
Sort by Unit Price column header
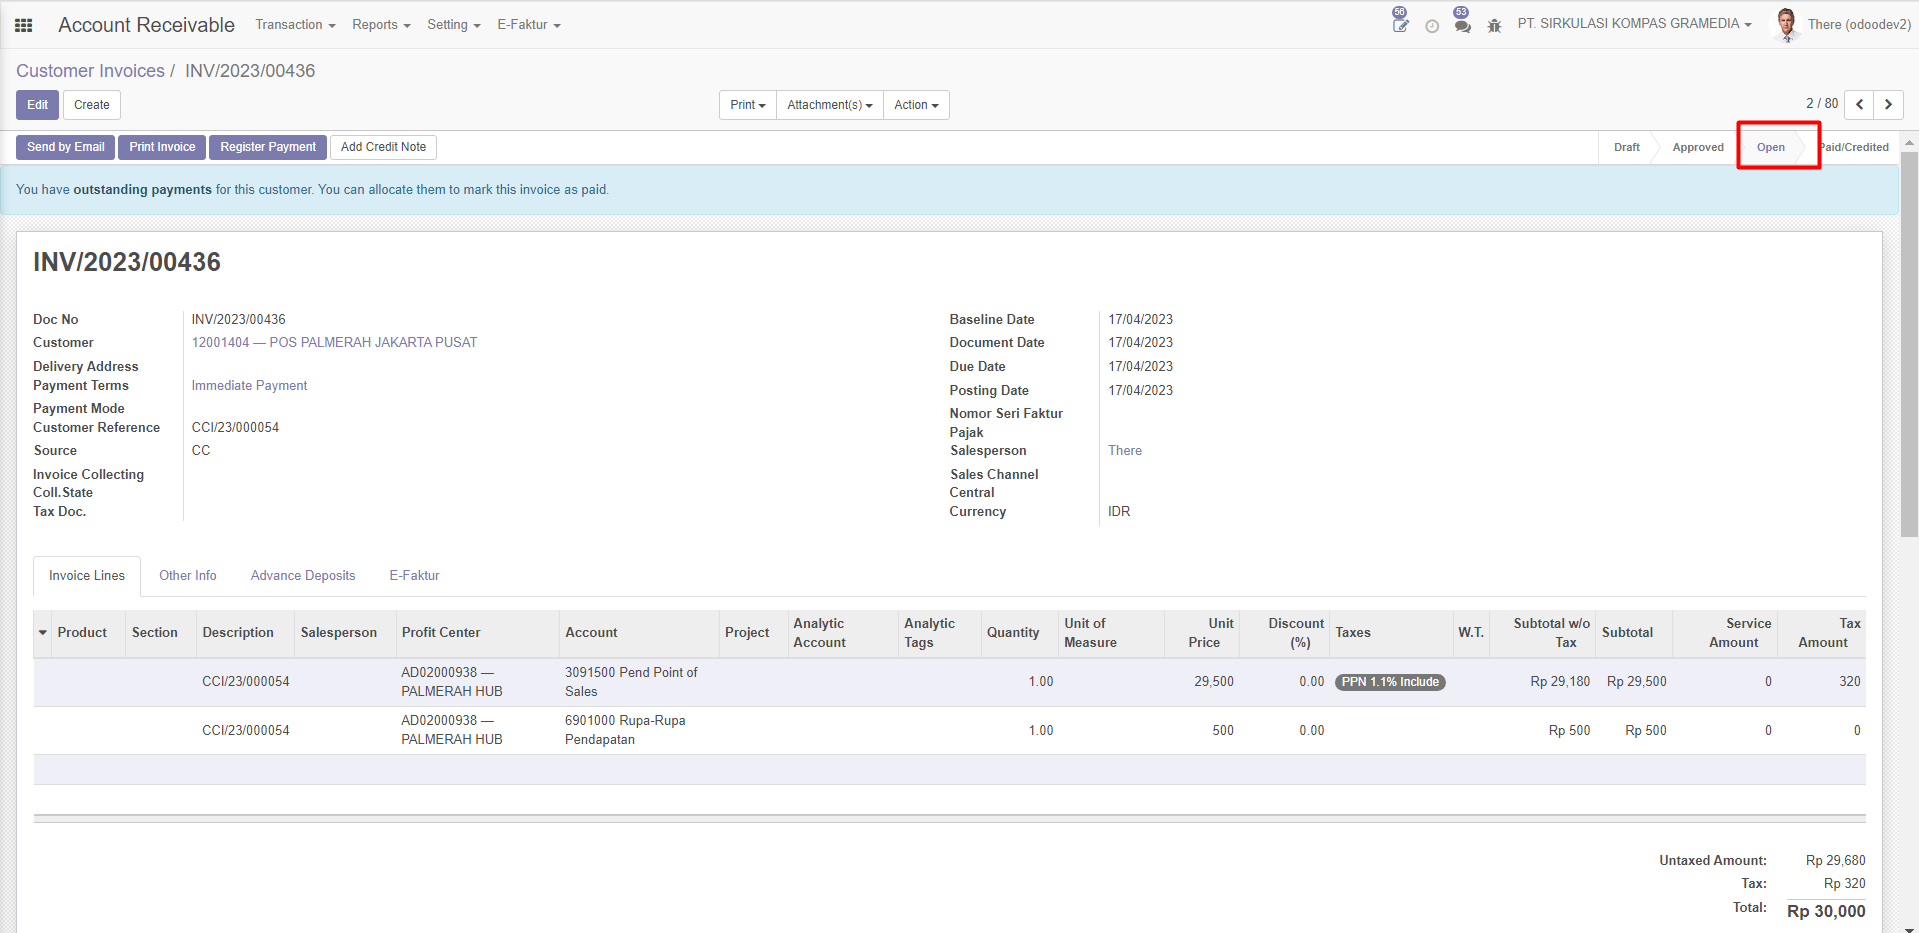(x=1204, y=633)
